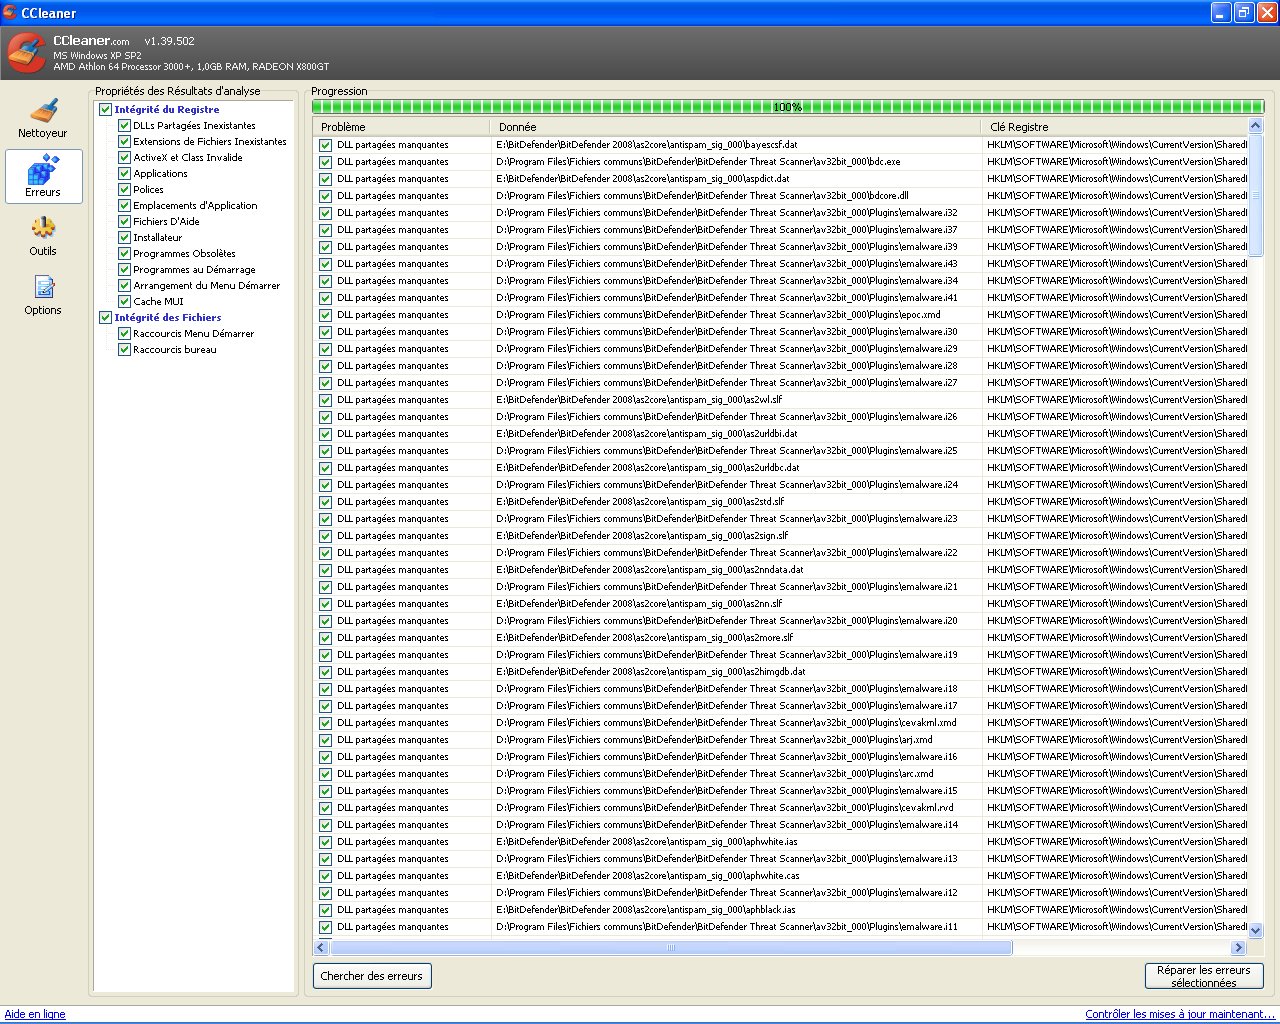The image size is (1280, 1024).
Task: Uncheck ActiveX et Class Invalide
Action: tap(124, 158)
